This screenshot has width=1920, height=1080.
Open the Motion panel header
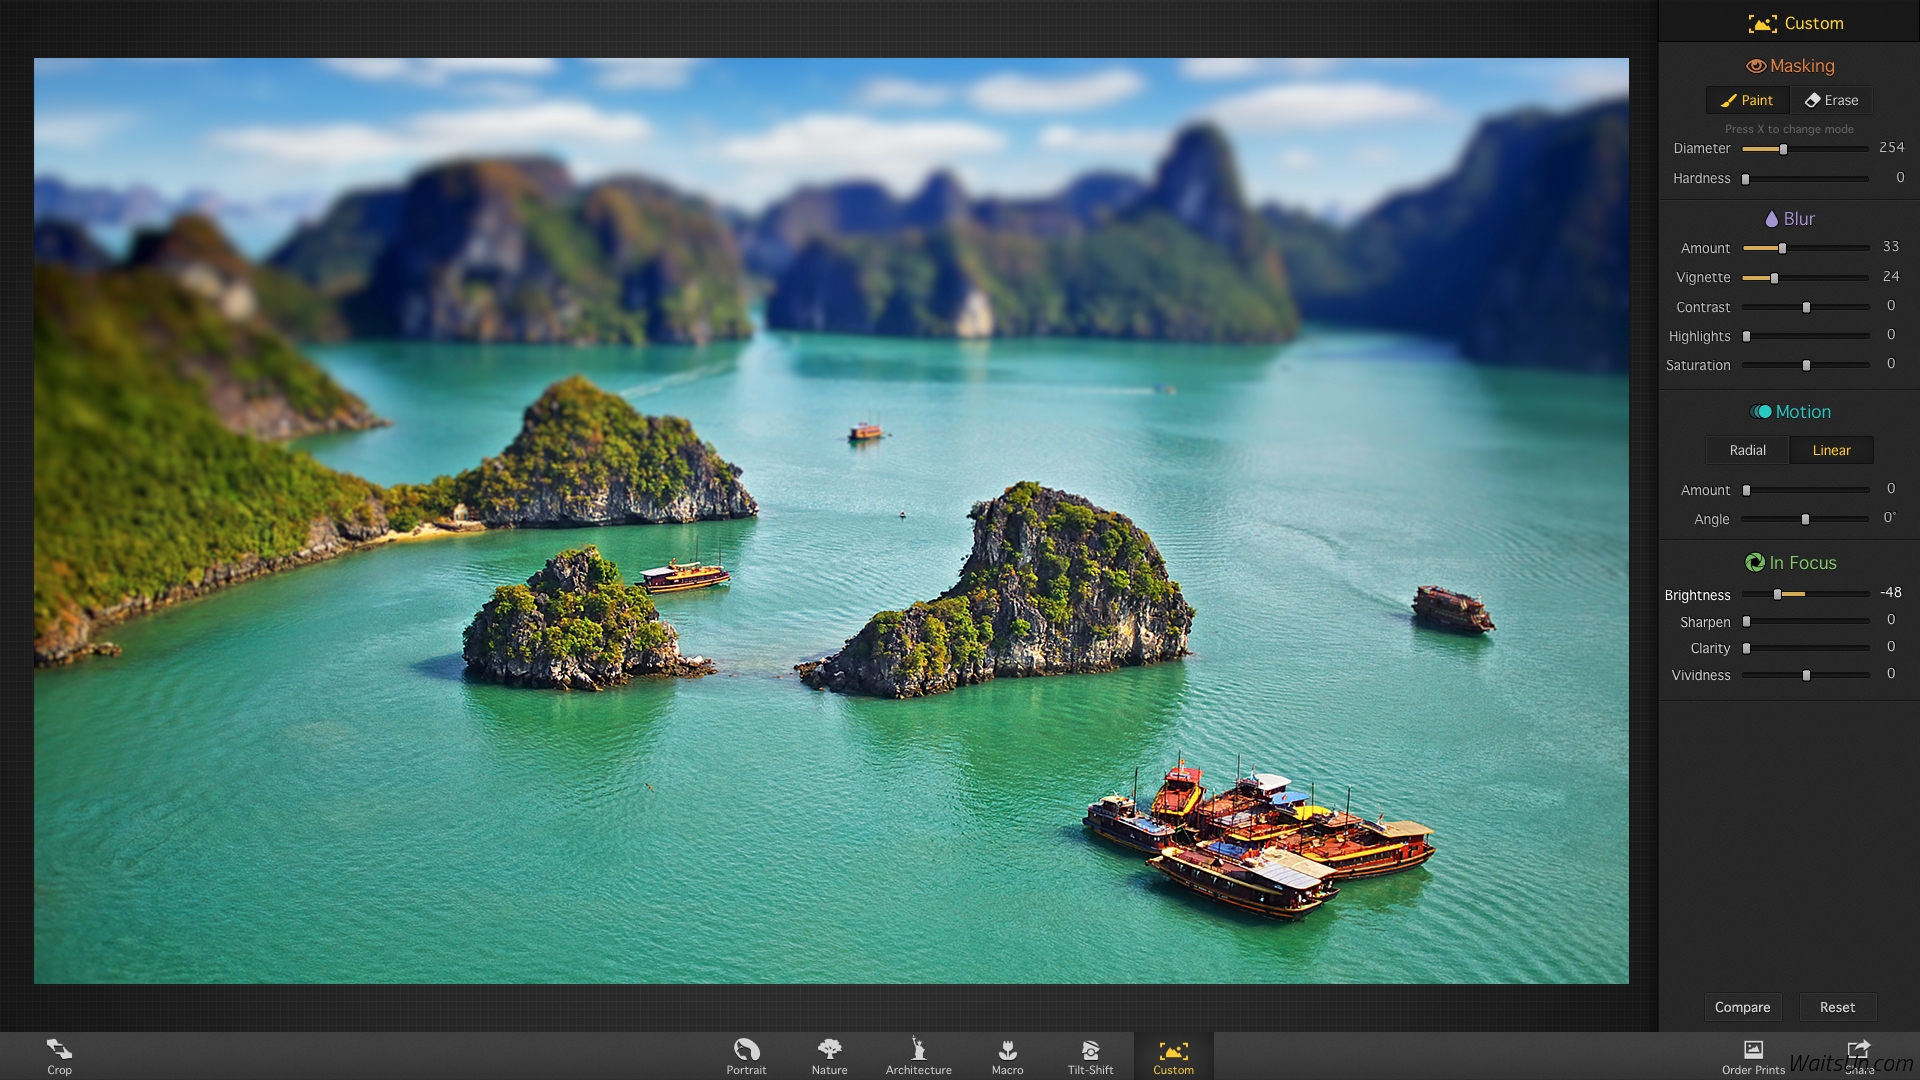click(1790, 411)
